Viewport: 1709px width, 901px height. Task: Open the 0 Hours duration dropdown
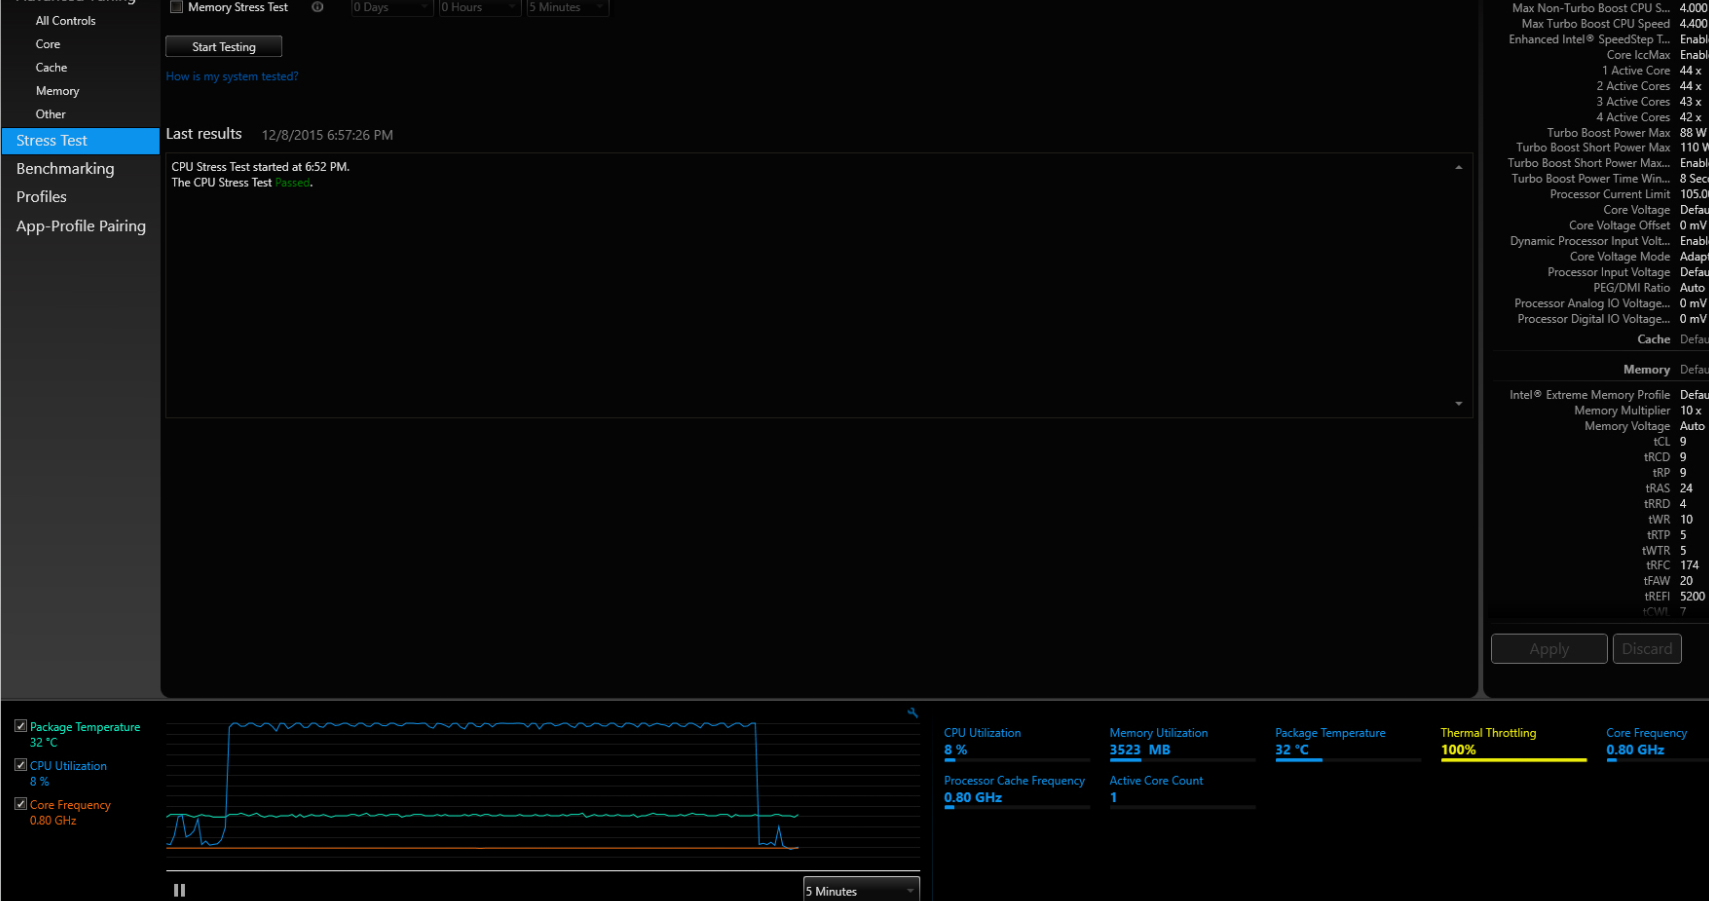click(x=480, y=7)
